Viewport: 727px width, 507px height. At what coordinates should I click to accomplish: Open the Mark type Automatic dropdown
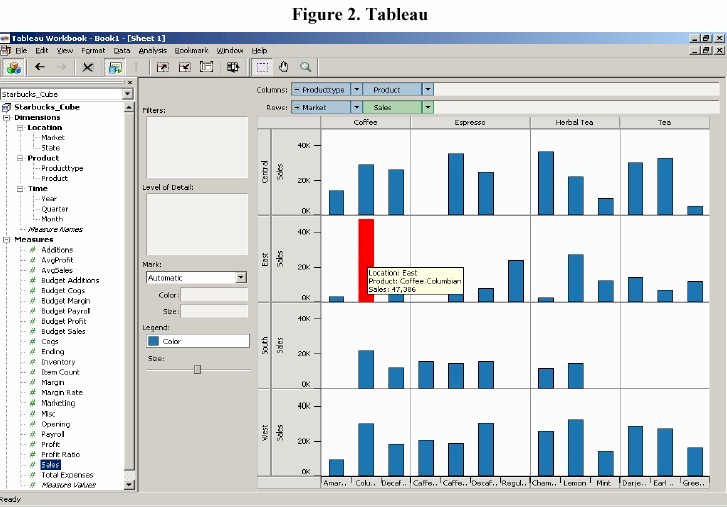pos(241,278)
